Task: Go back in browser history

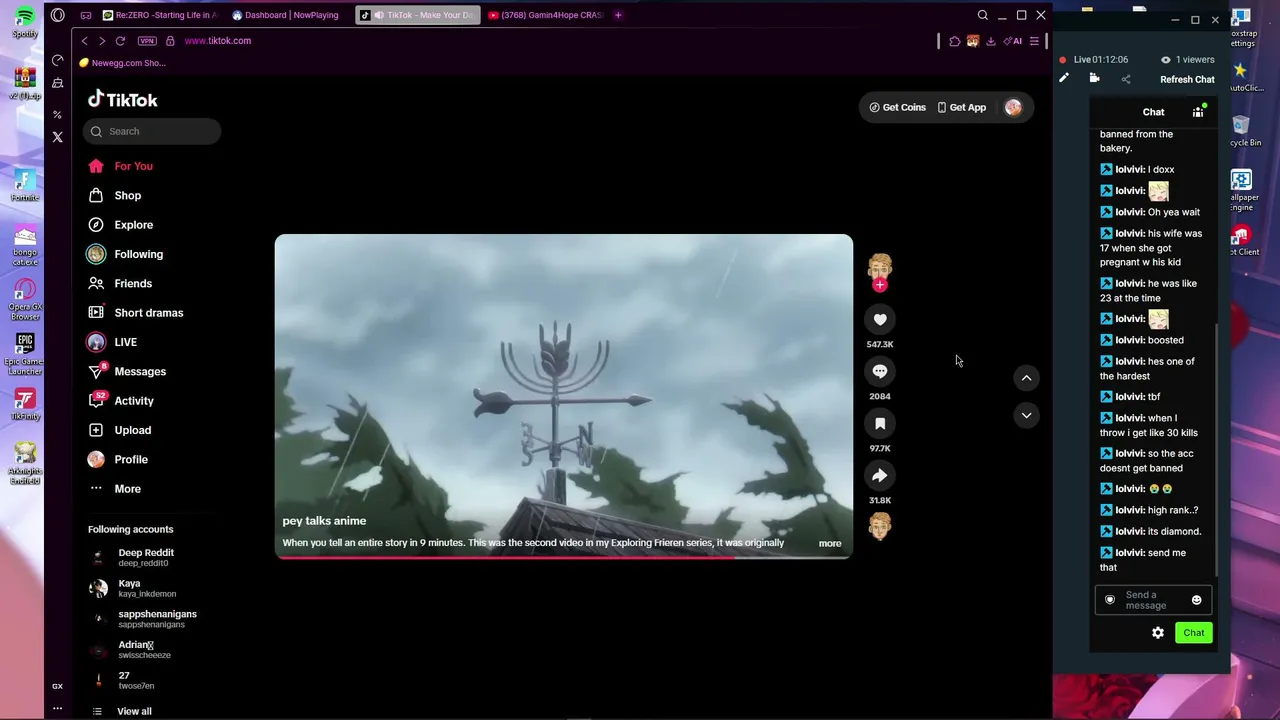Action: pyautogui.click(x=85, y=41)
